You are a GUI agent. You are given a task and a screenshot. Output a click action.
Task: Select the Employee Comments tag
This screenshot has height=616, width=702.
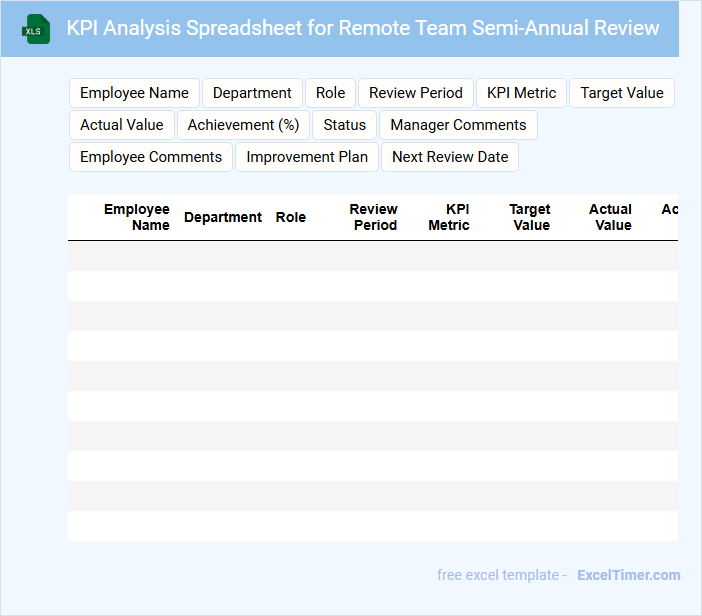pyautogui.click(x=151, y=157)
